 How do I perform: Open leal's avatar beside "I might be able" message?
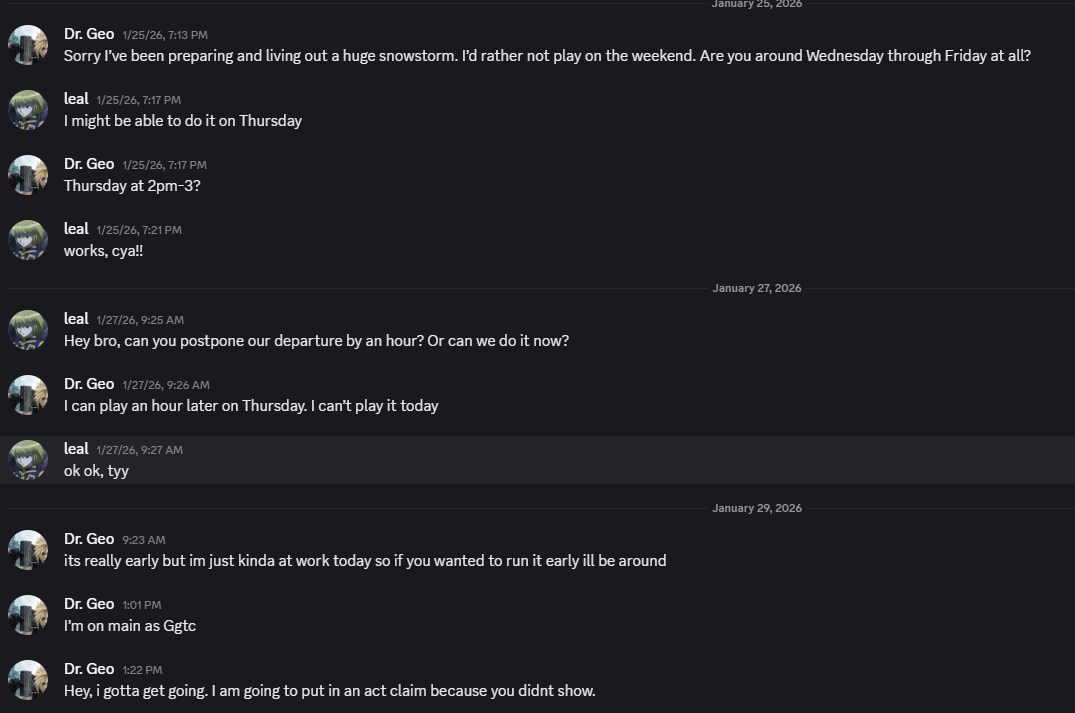(28, 110)
